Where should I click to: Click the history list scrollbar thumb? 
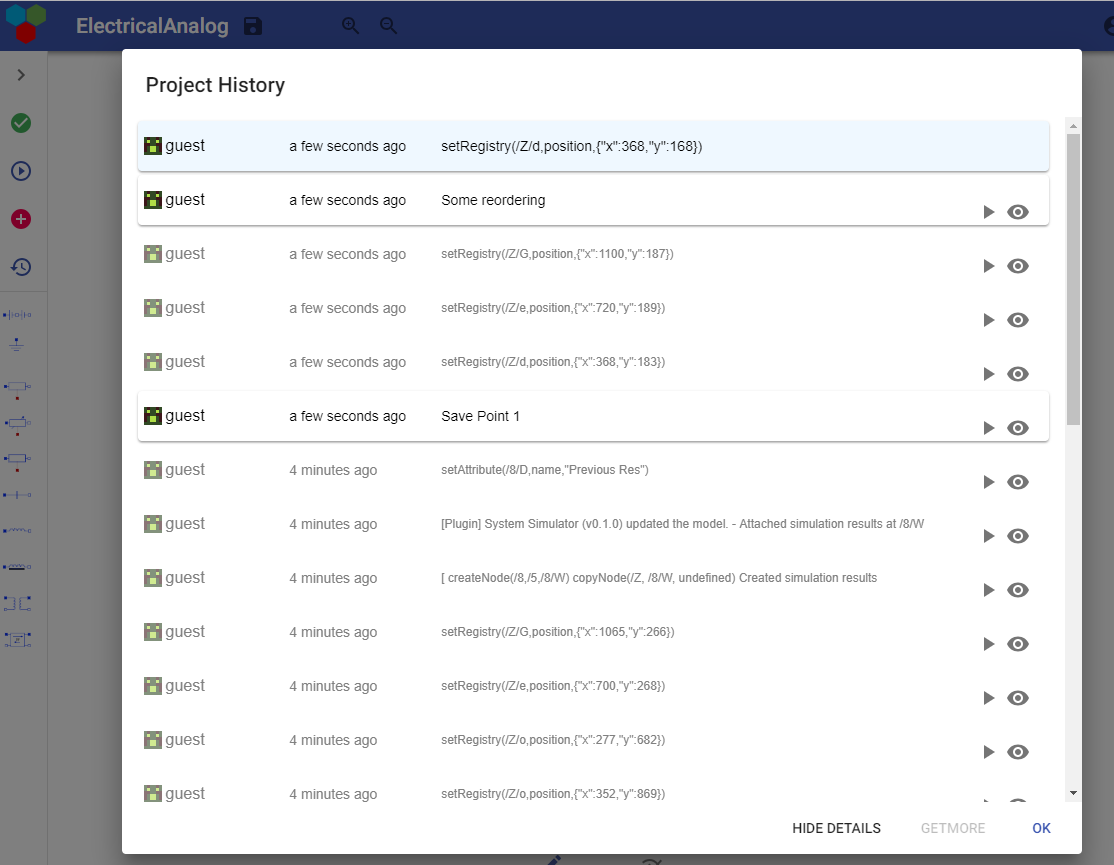coord(1074,279)
